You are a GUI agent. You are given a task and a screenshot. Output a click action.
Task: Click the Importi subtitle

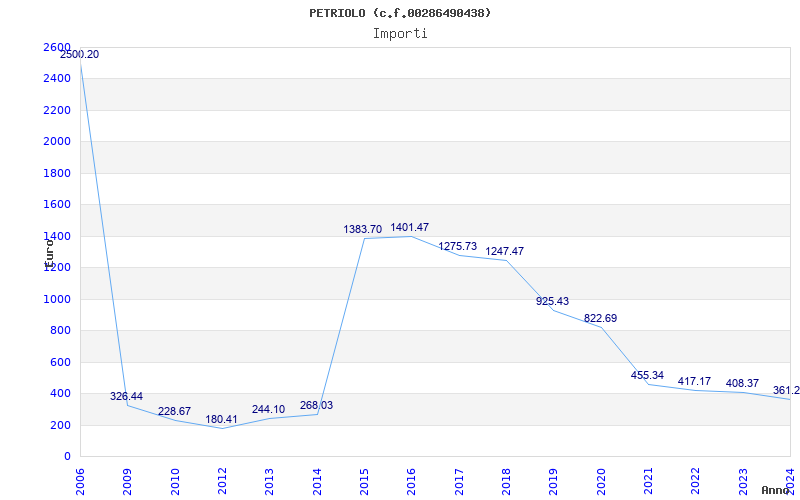point(400,33)
